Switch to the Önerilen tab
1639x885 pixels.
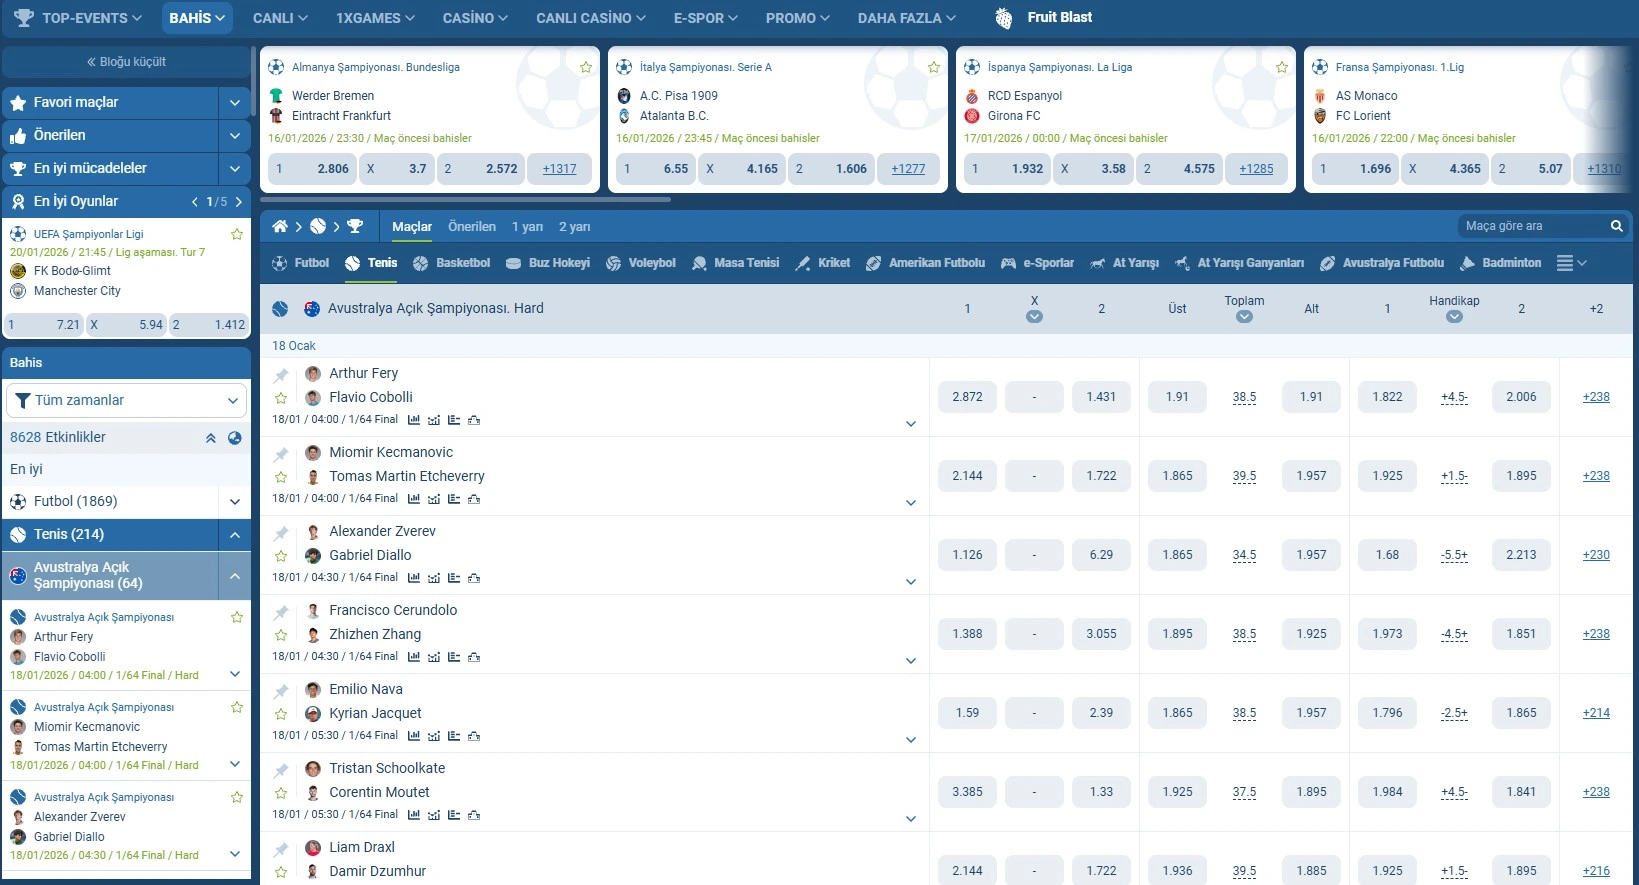click(471, 227)
